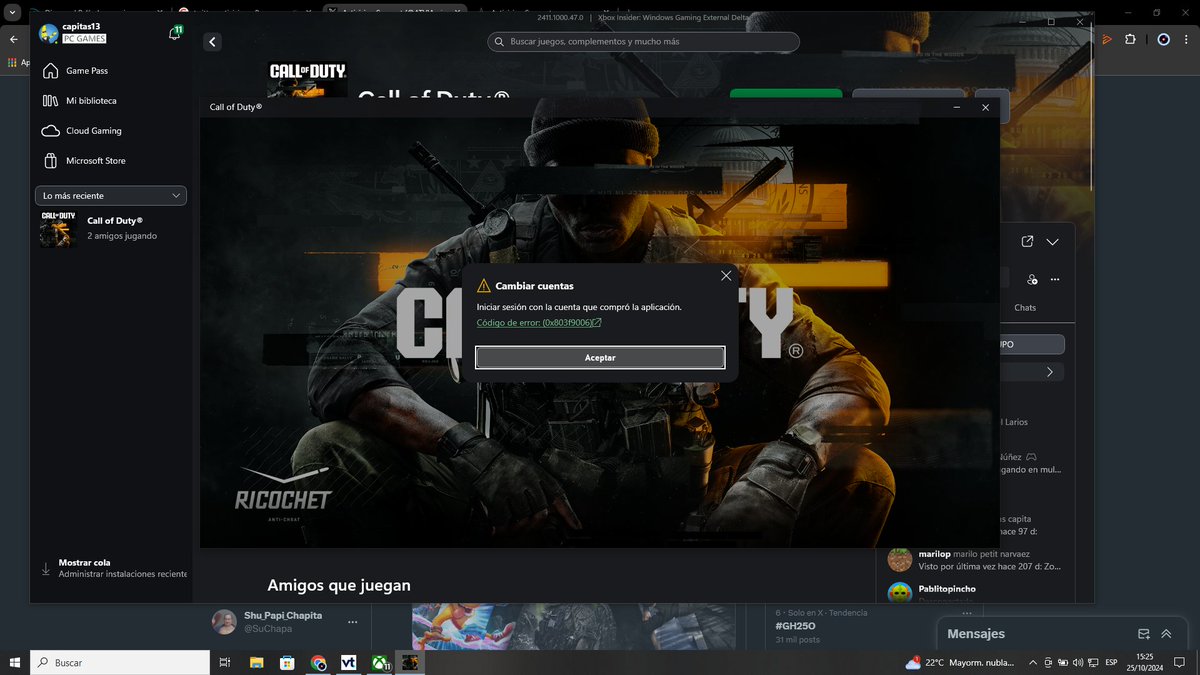
Task: Focus the Buscar juegos search field
Action: click(643, 42)
